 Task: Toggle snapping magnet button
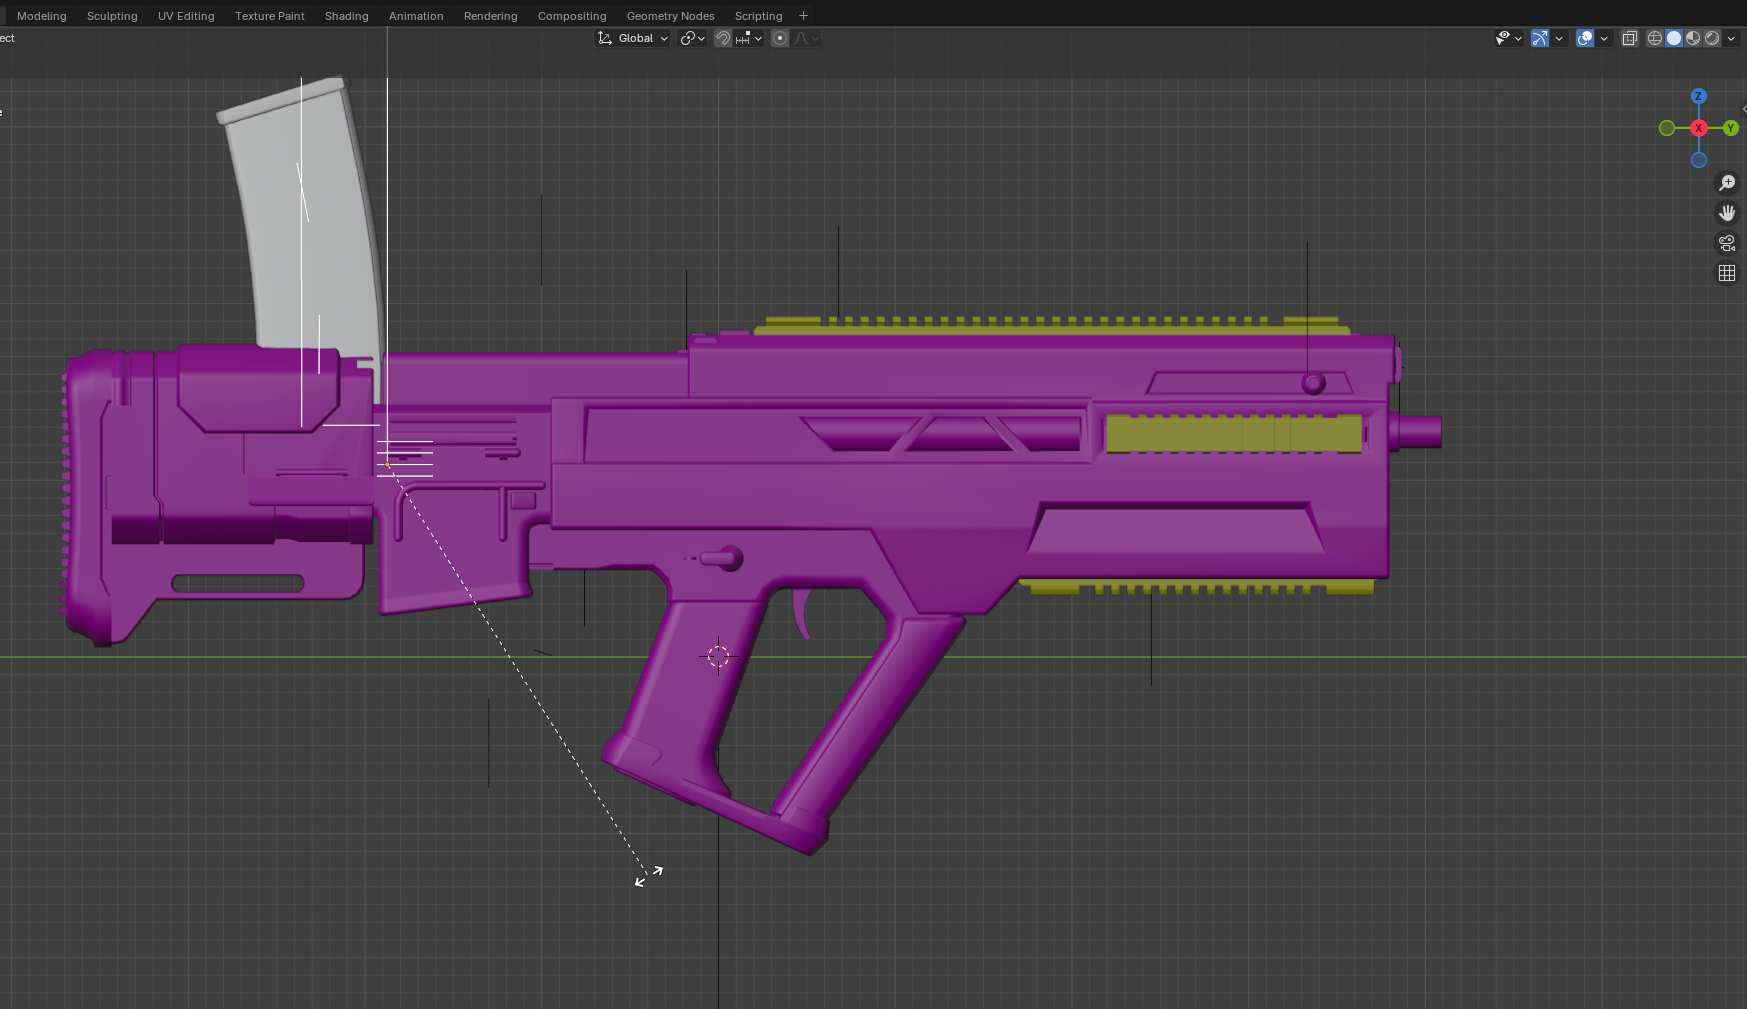point(723,38)
